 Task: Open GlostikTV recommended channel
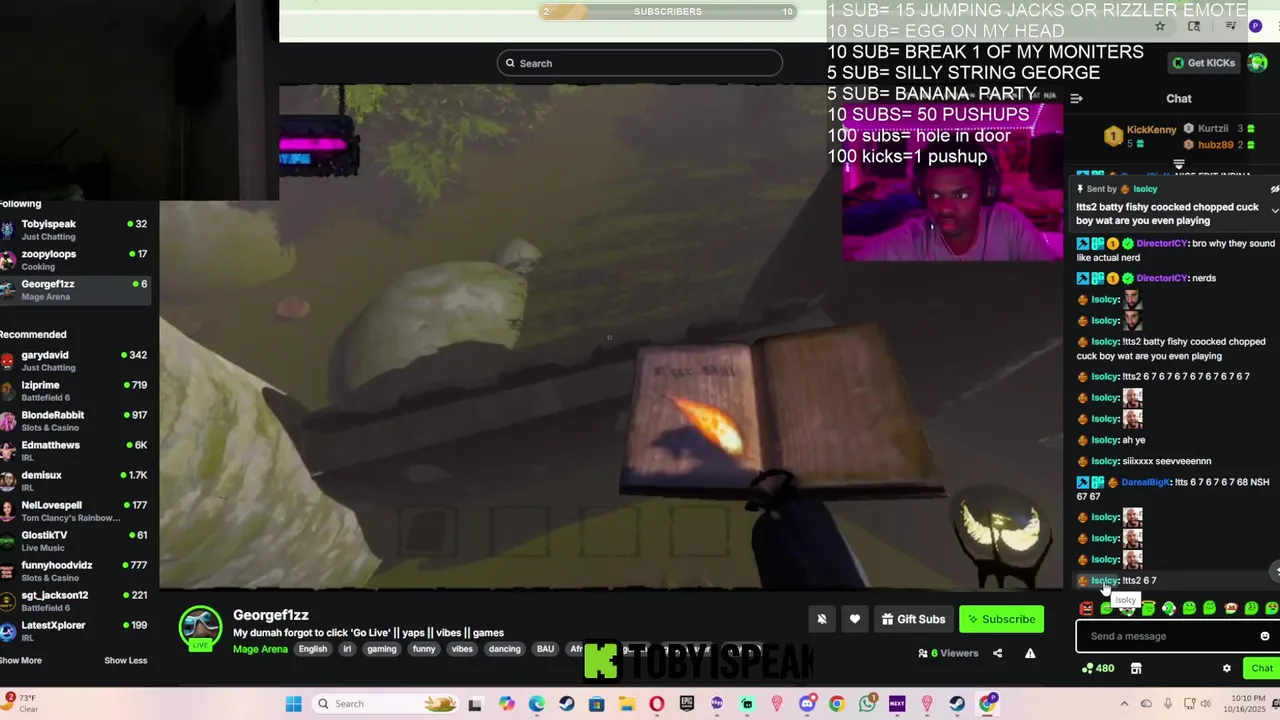click(75, 541)
